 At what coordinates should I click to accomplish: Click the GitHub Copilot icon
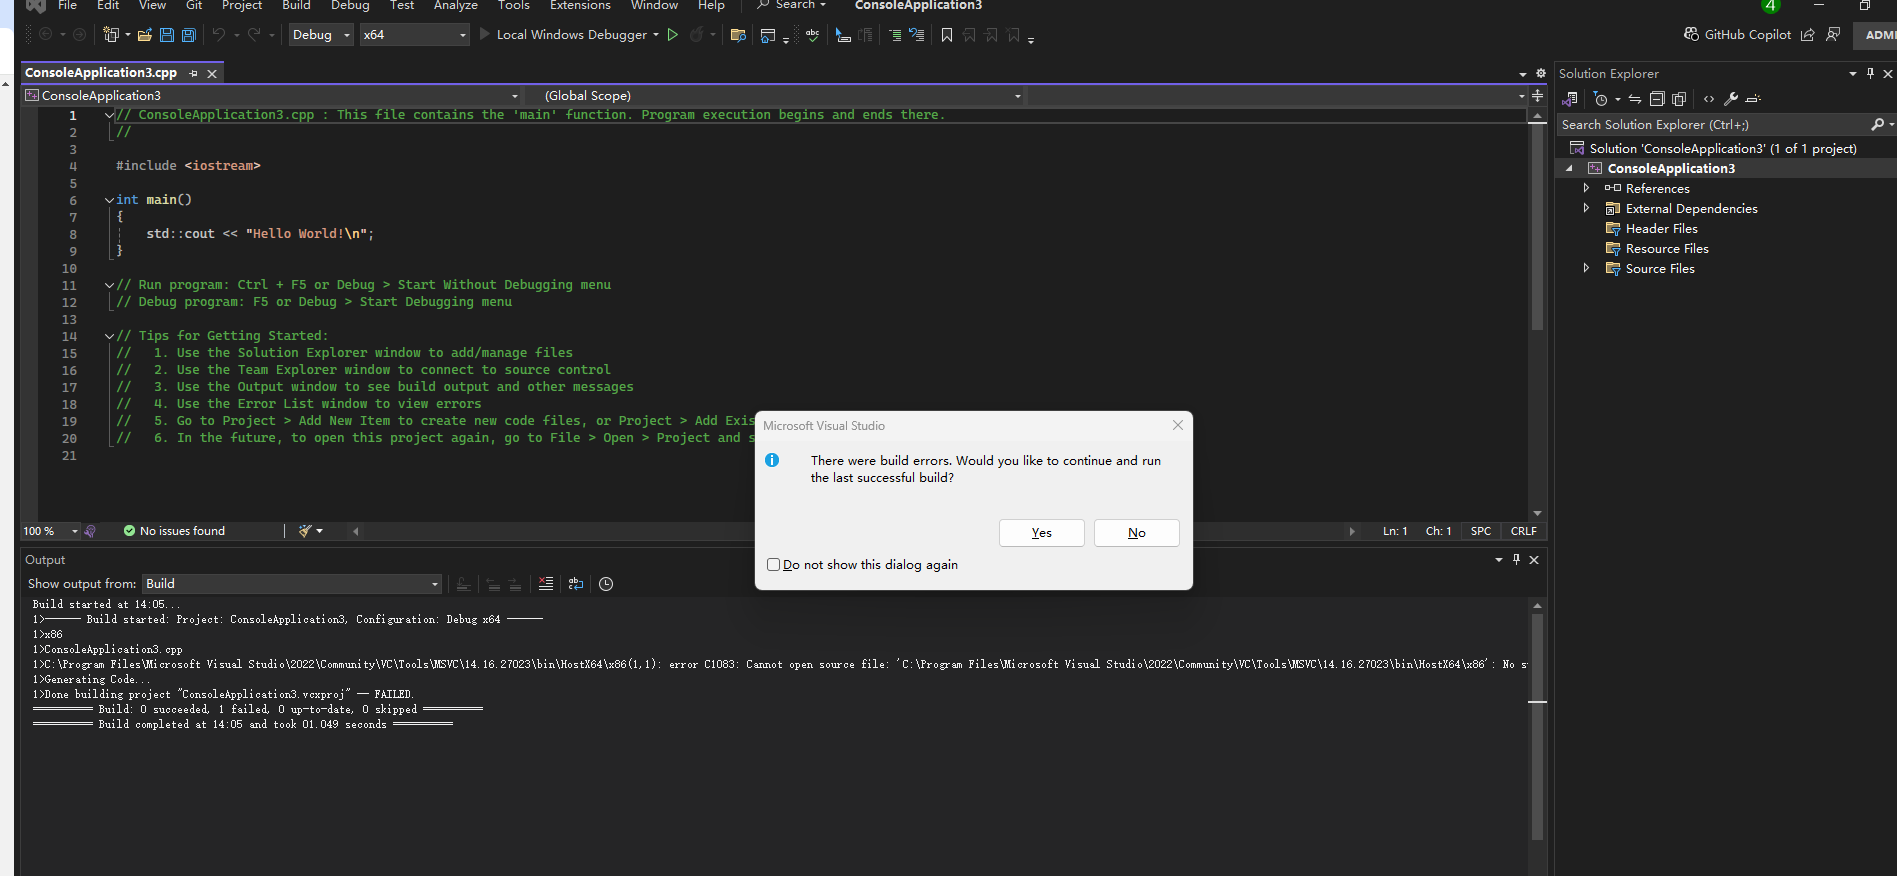[x=1691, y=34]
